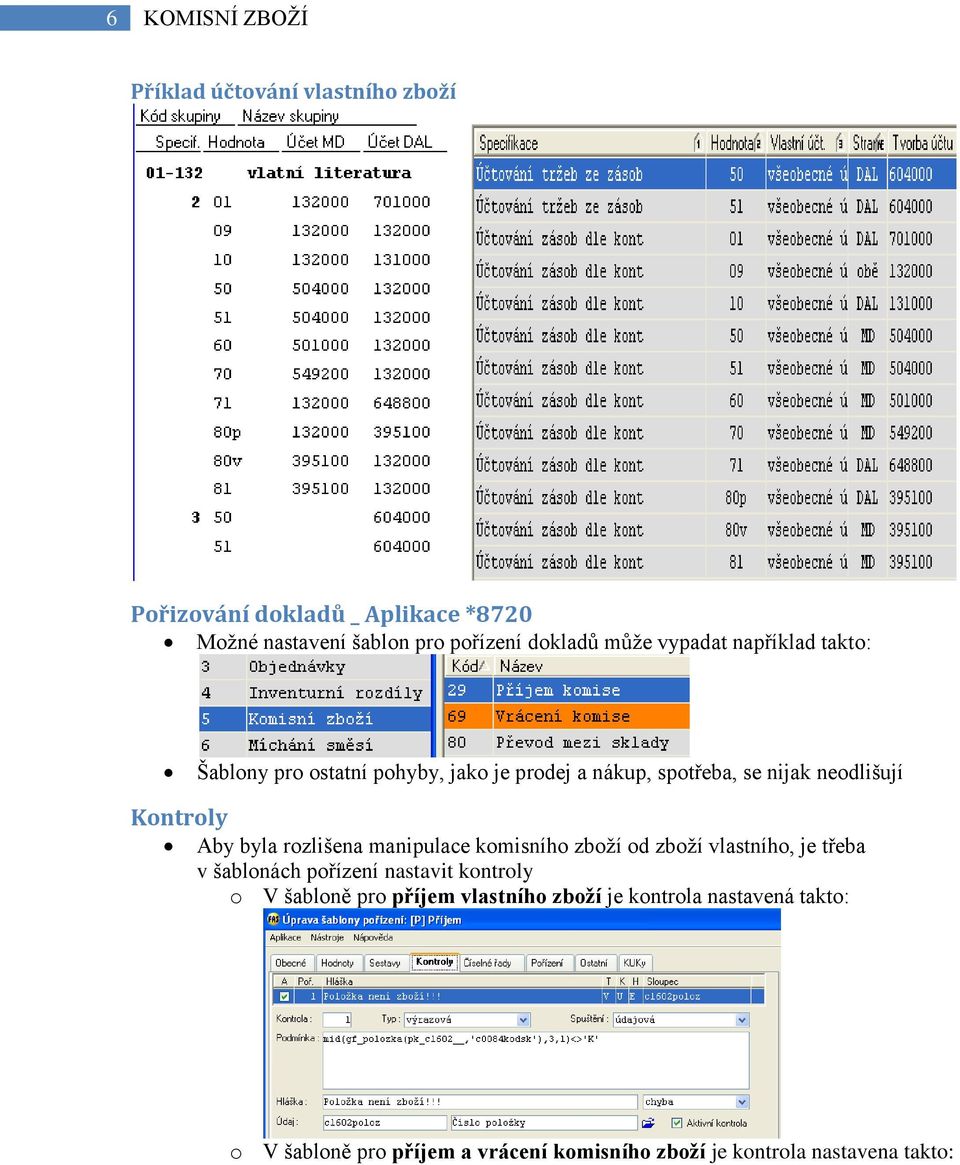Select template 80 Převod mezi sklady
The image size is (960, 1165).
tap(567, 742)
